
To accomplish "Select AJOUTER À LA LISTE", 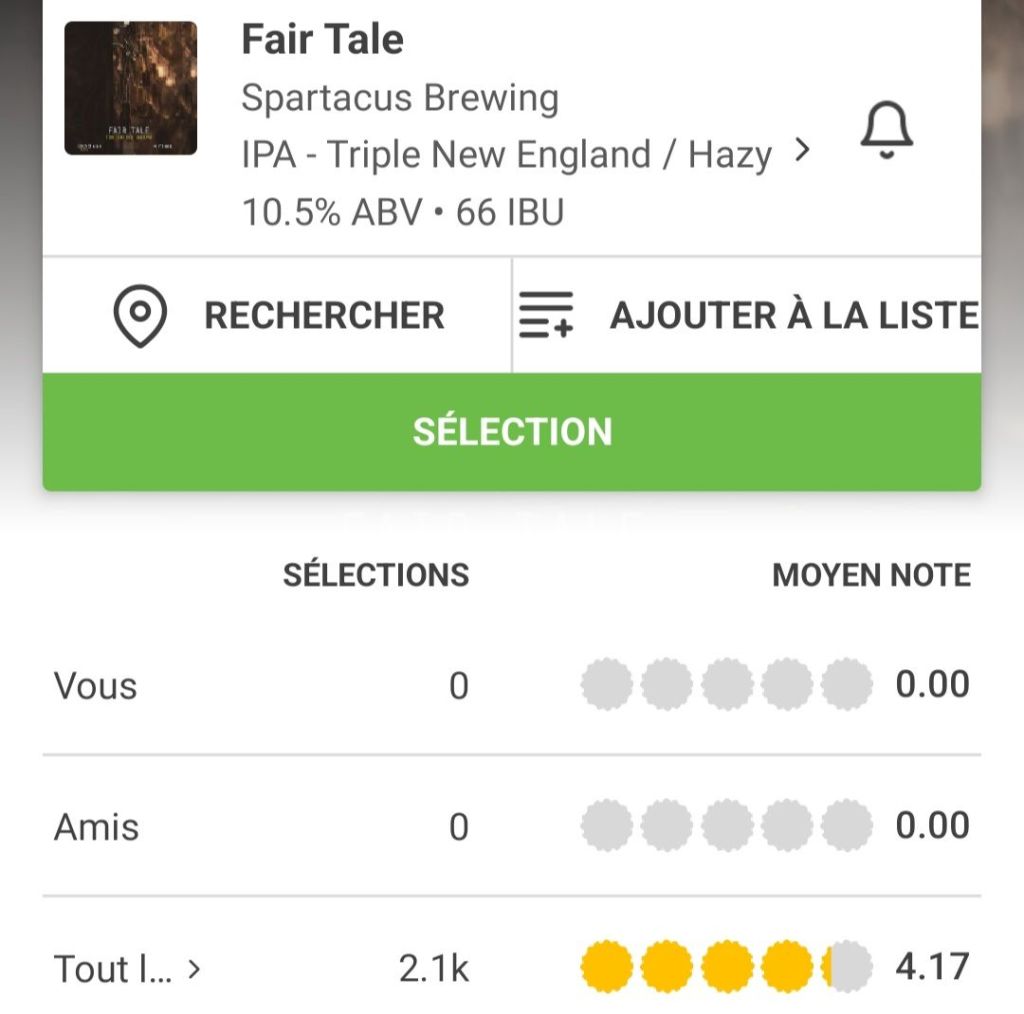I will click(794, 316).
